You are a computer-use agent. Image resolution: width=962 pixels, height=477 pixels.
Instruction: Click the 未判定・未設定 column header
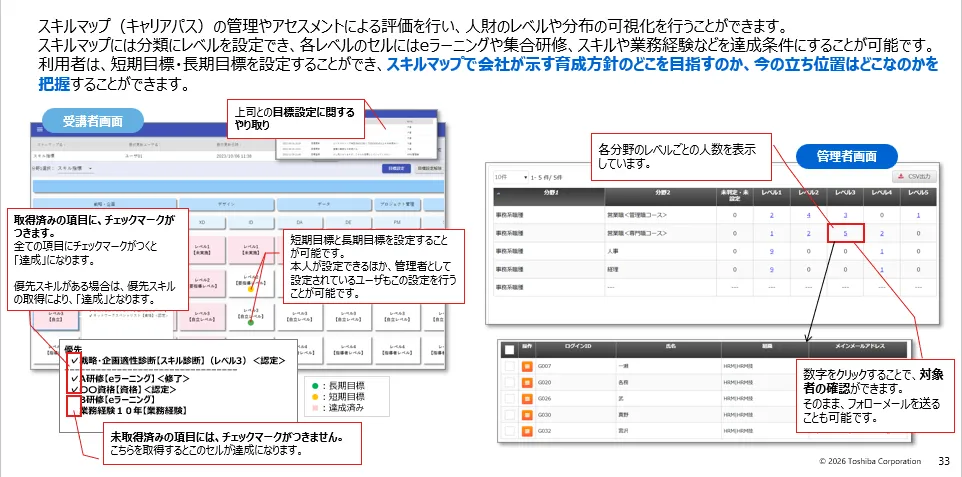pyautogui.click(x=733, y=196)
